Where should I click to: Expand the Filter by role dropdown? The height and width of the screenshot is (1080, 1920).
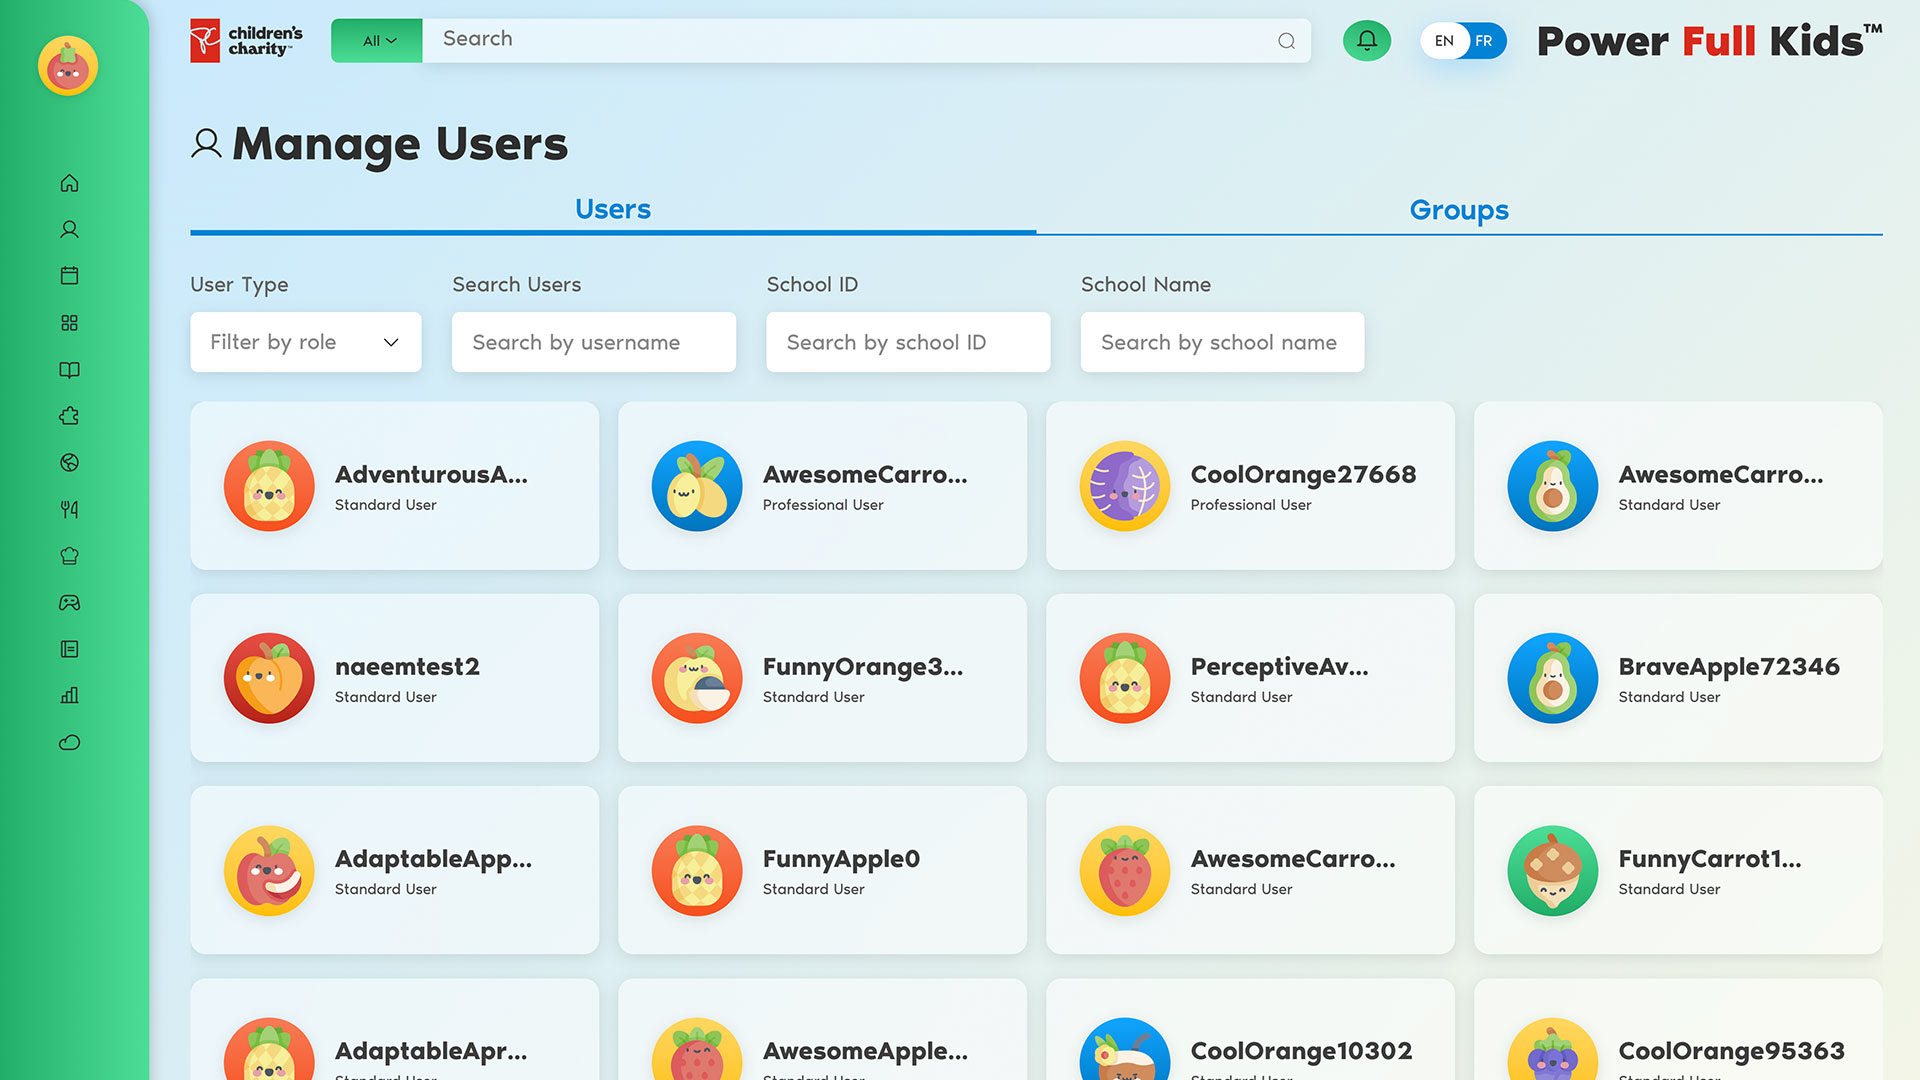305,342
